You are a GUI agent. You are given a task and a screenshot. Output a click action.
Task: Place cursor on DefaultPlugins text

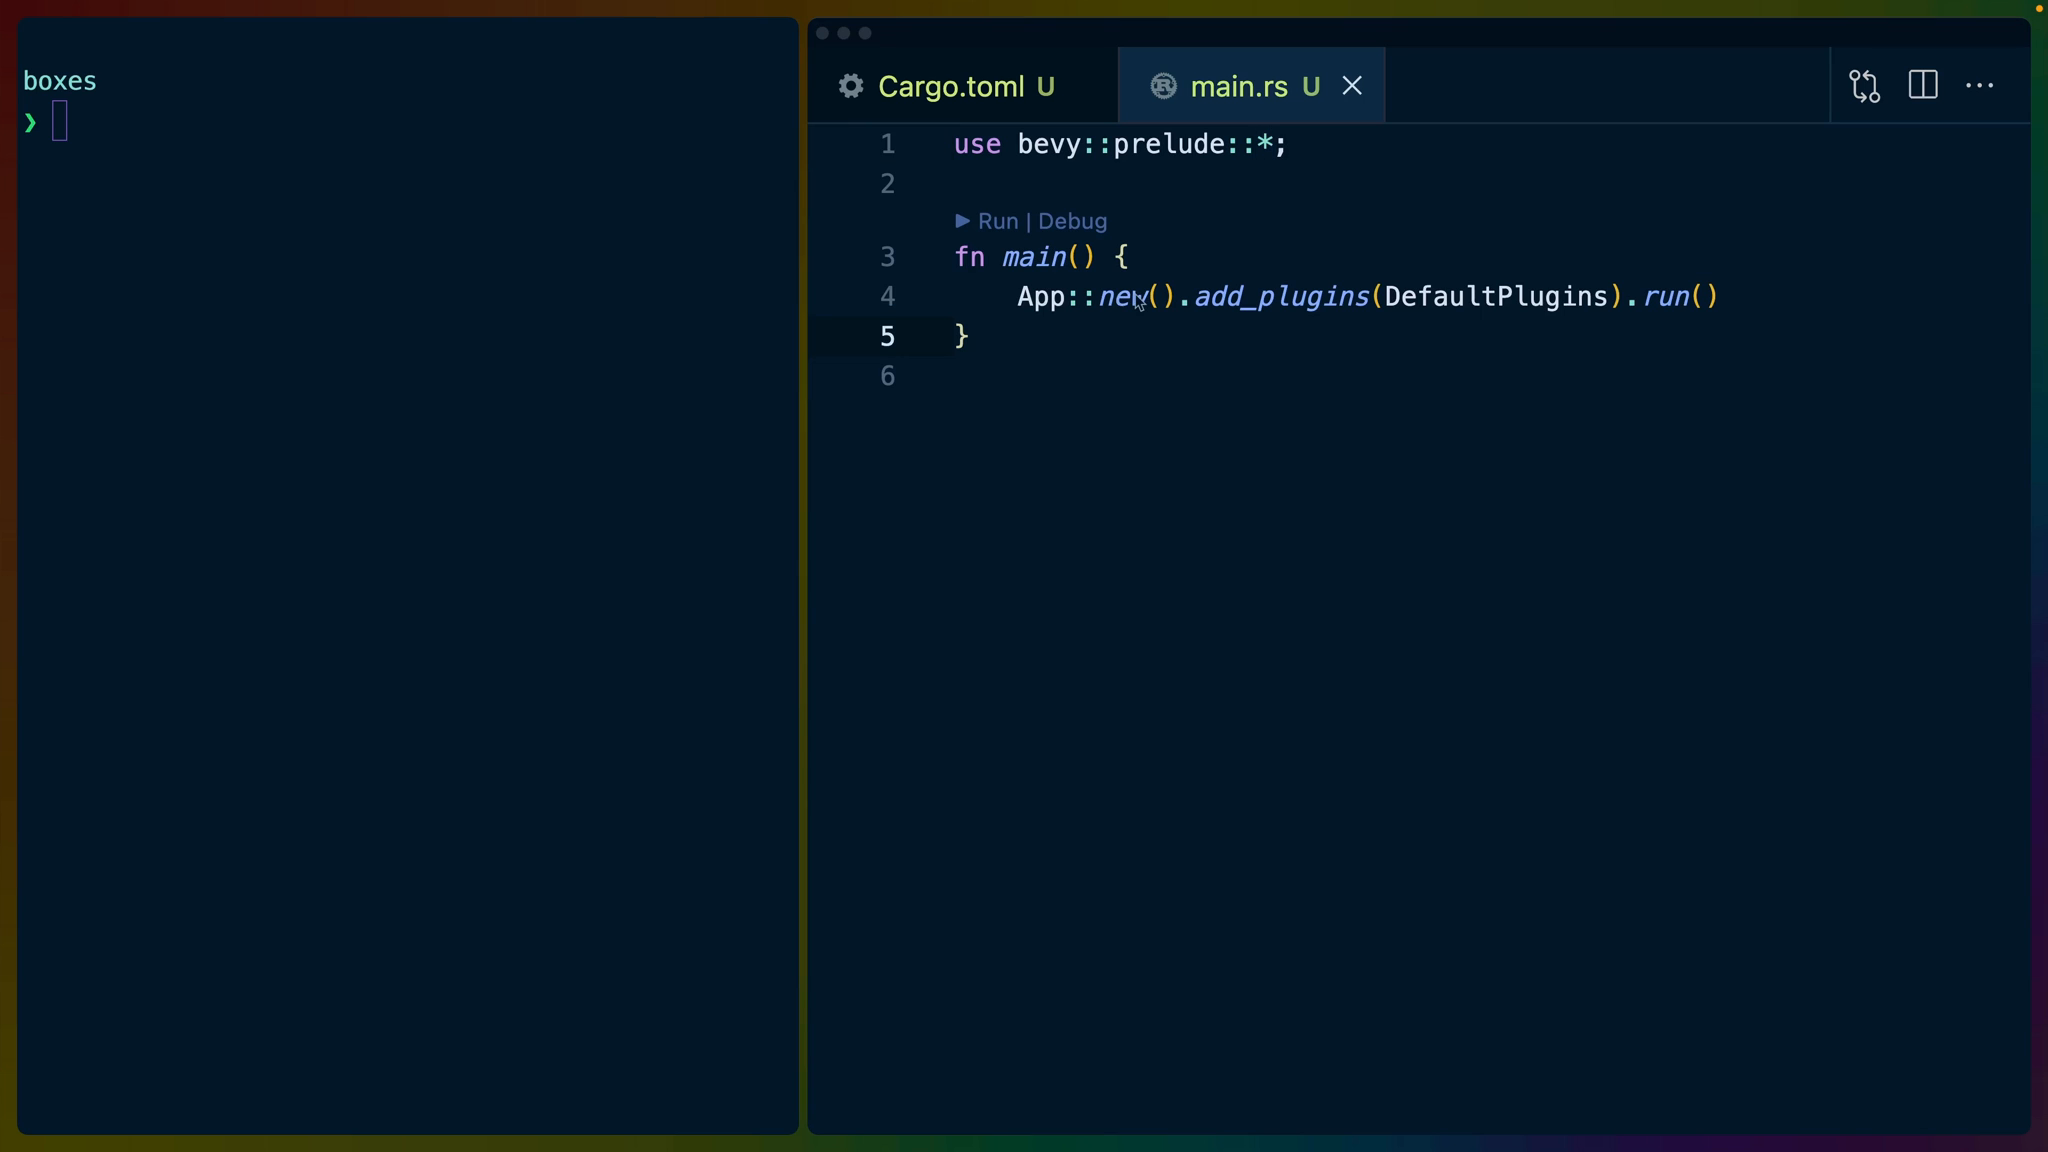1495,296
